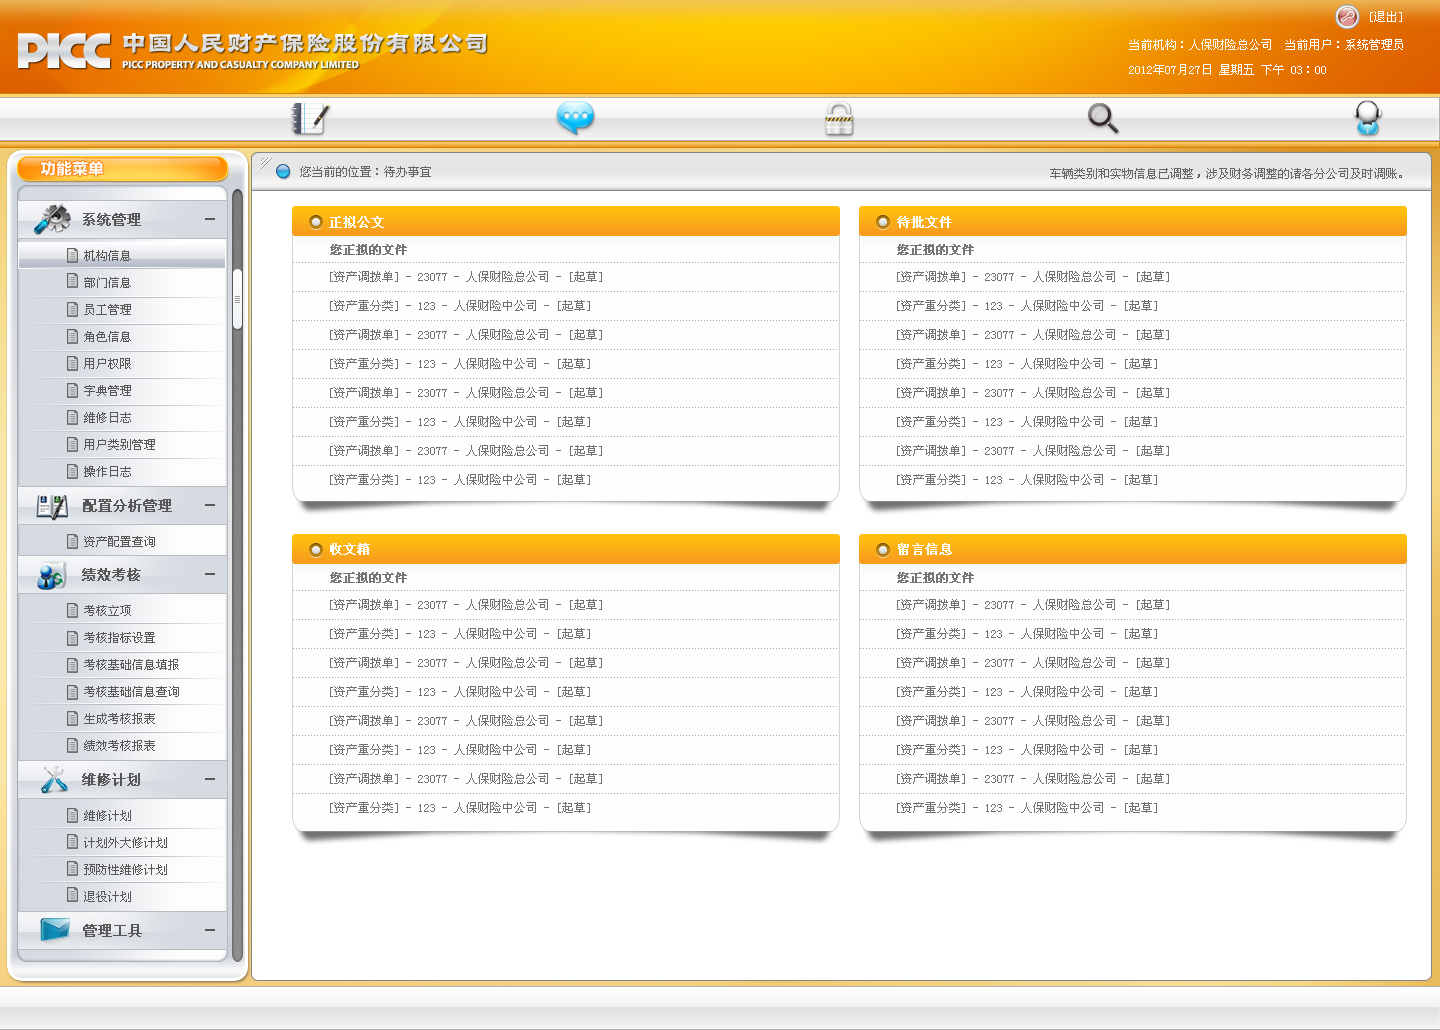Click the 管理工具 envelope icon

point(55,930)
